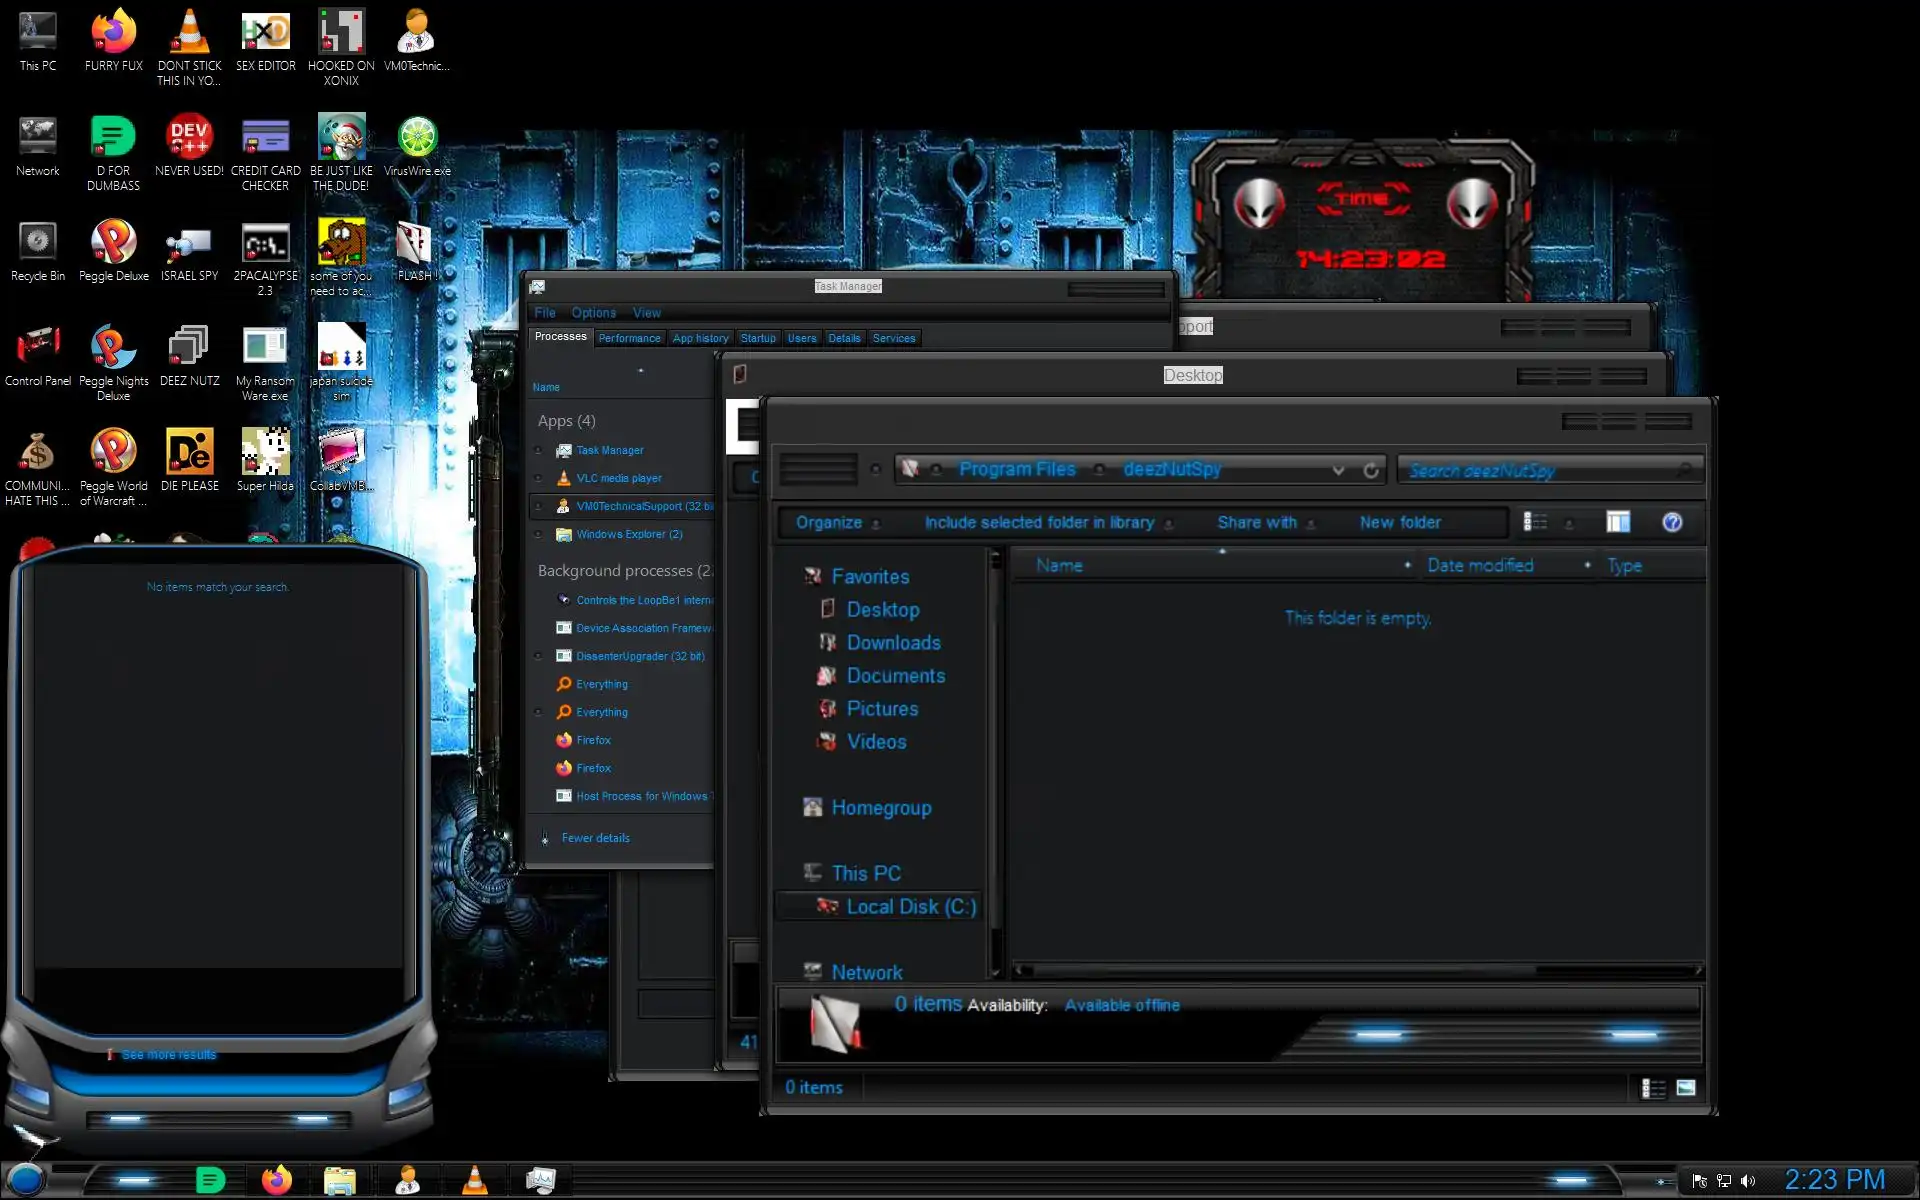
Task: Open VLC from the taskbar
Action: [475, 1181]
